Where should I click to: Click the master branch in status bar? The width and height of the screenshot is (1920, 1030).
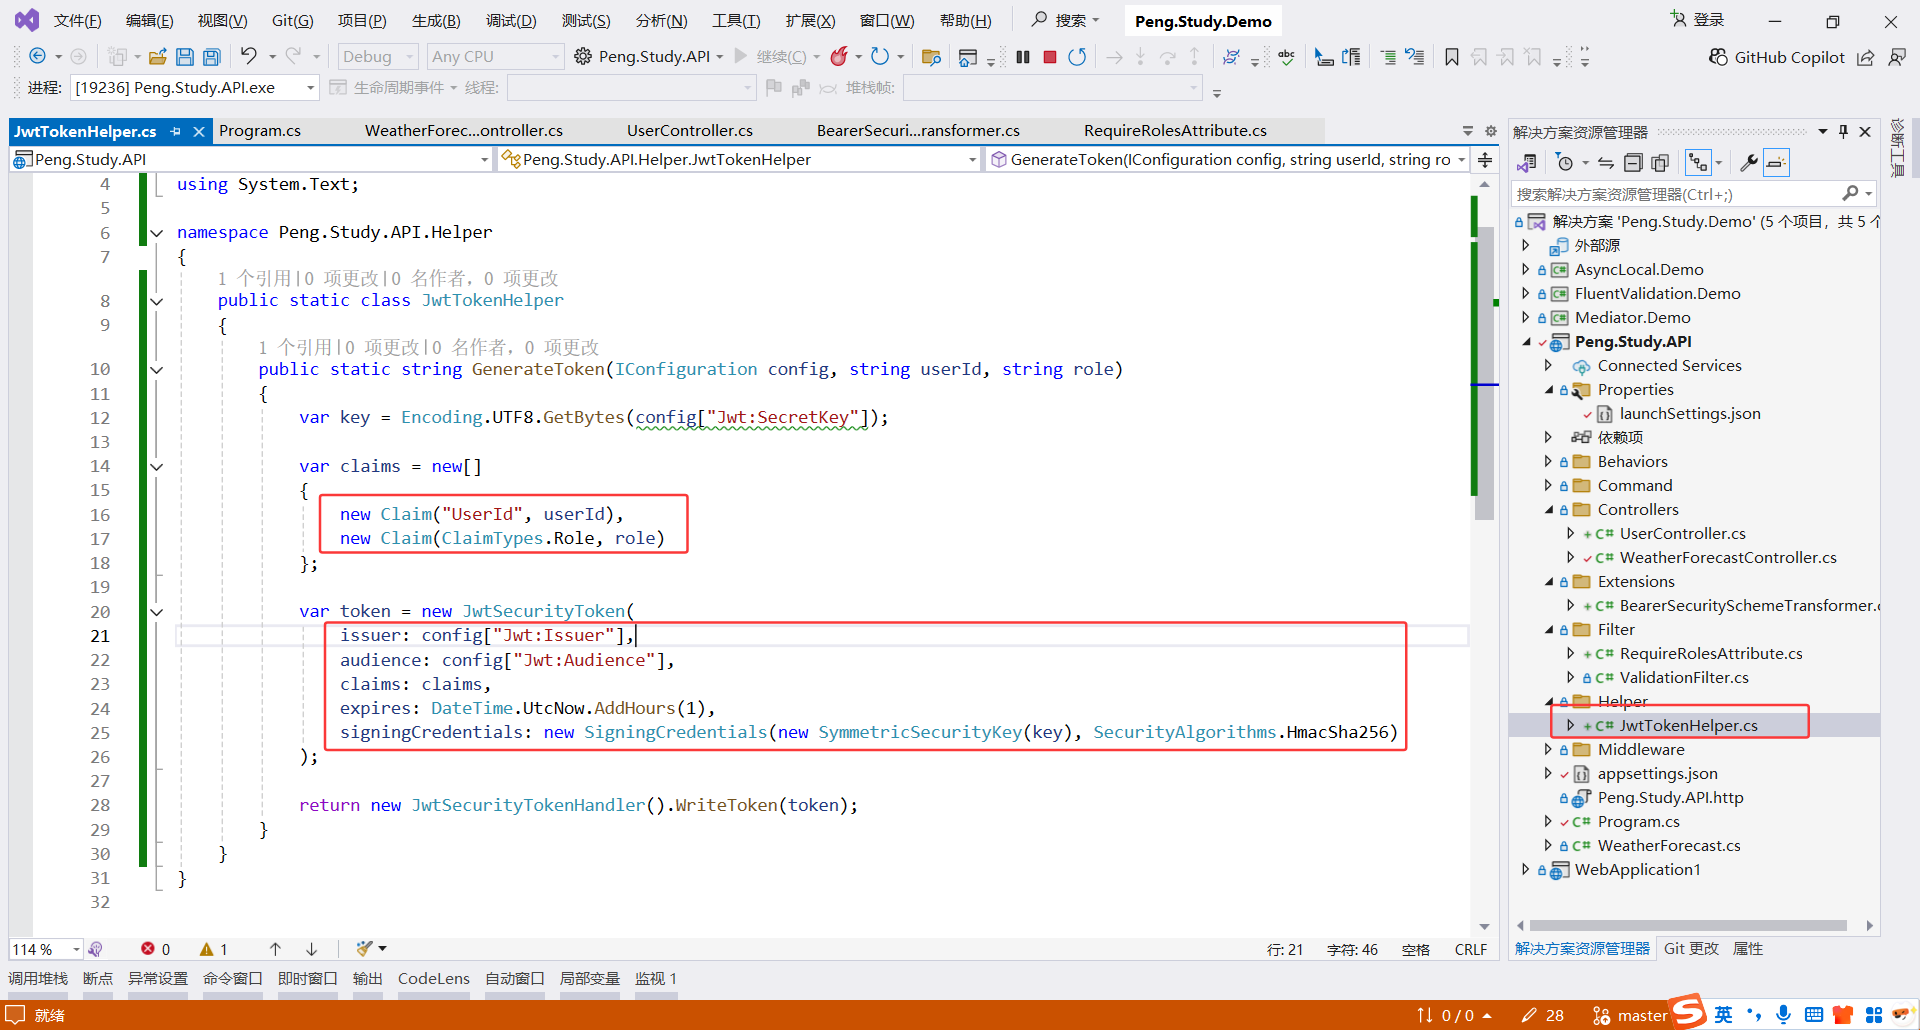[1630, 1016]
